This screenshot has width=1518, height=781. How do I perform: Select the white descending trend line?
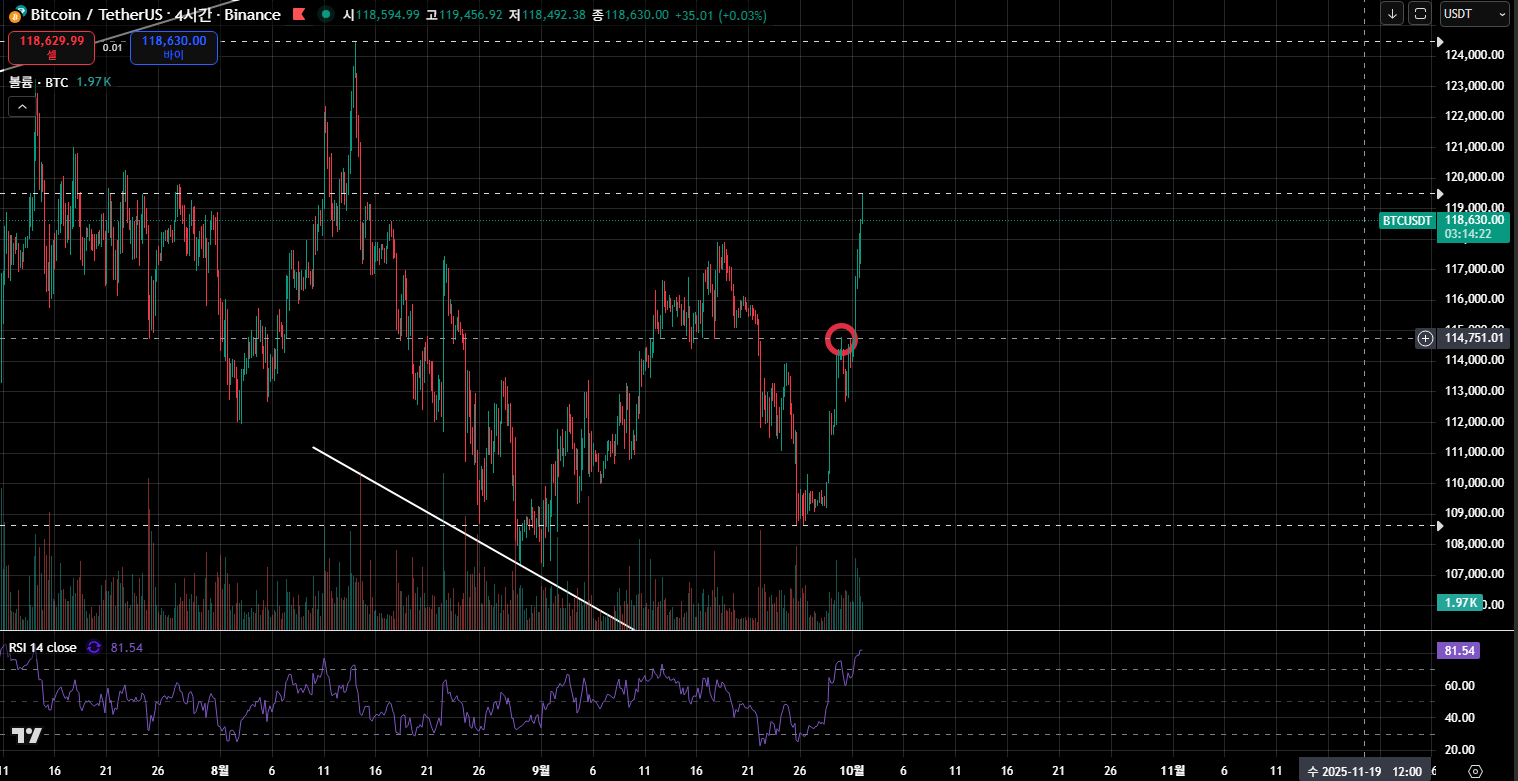[x=474, y=539]
